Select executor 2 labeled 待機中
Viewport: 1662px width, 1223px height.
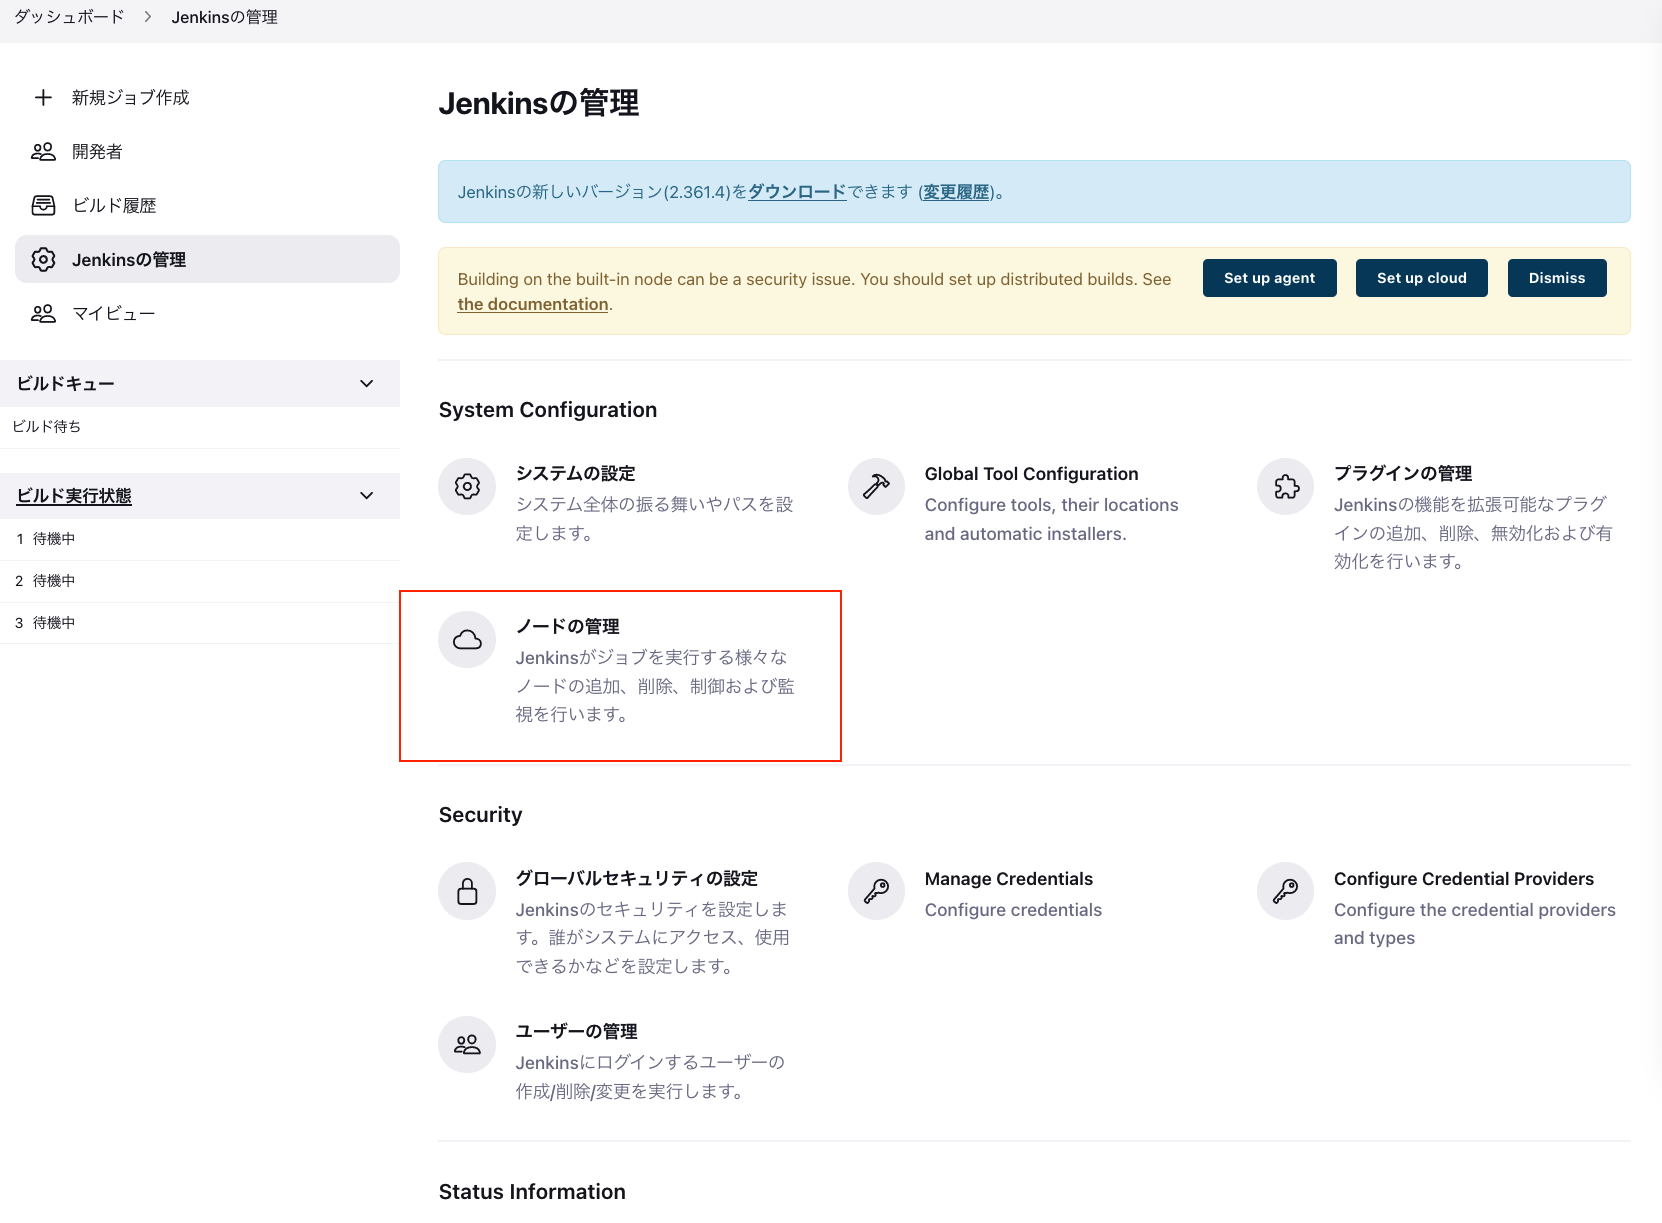(45, 580)
